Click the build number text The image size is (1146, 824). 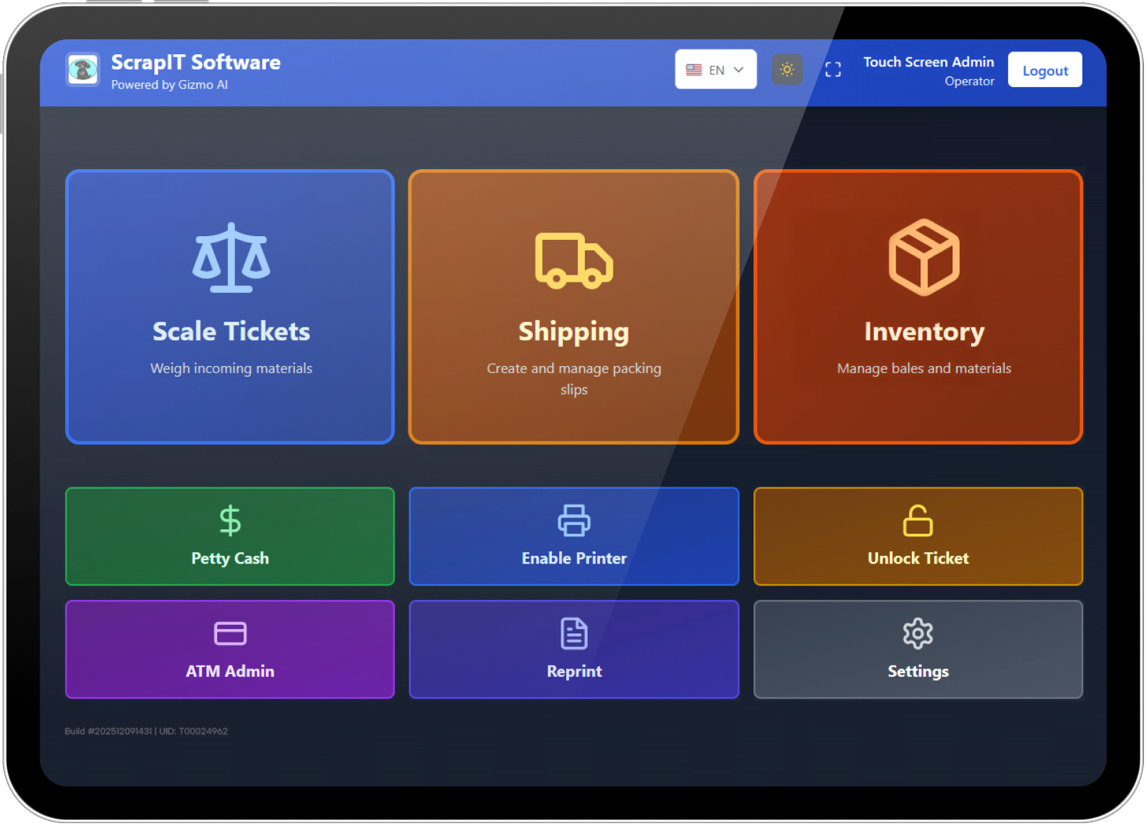[x=145, y=731]
